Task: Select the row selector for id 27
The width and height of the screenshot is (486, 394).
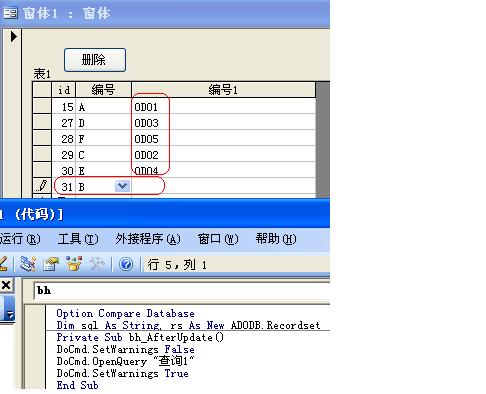Action: click(x=42, y=122)
